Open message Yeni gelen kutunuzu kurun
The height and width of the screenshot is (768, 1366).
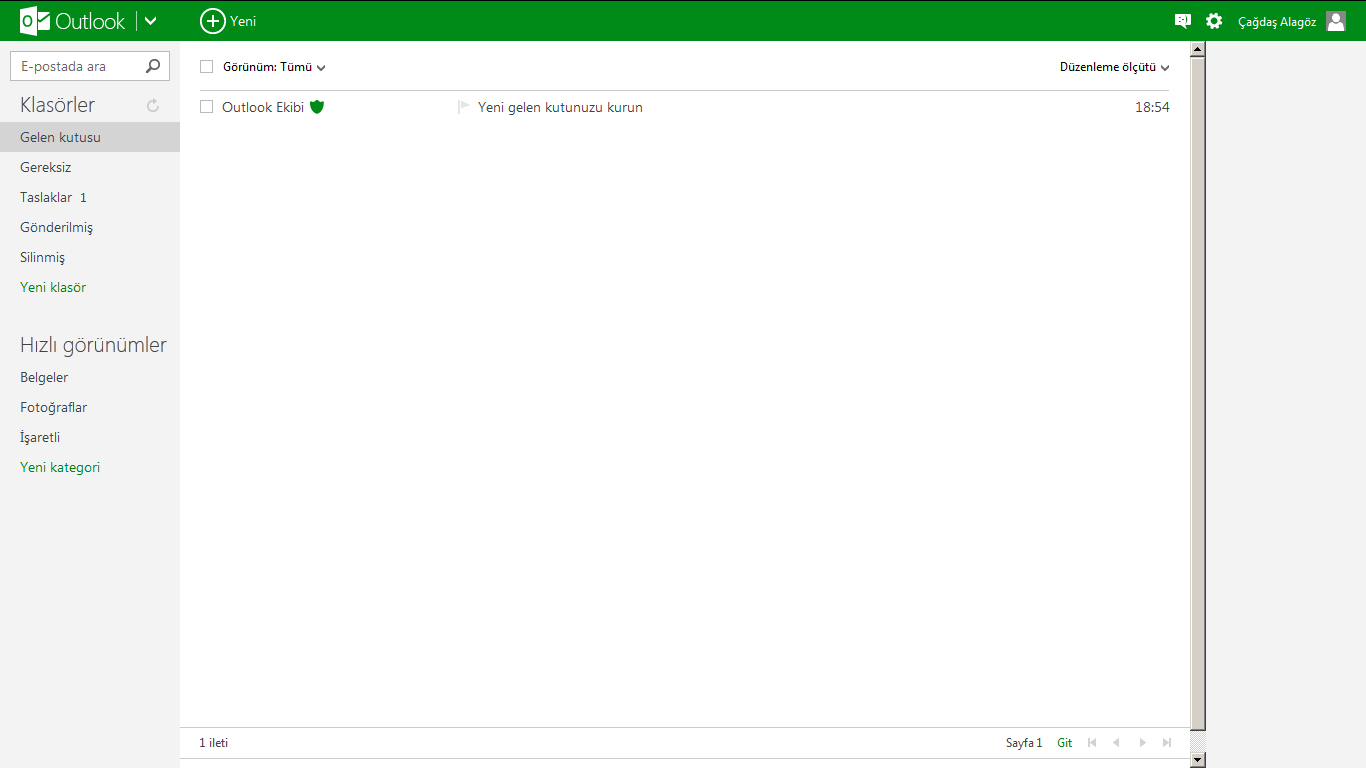coord(560,107)
